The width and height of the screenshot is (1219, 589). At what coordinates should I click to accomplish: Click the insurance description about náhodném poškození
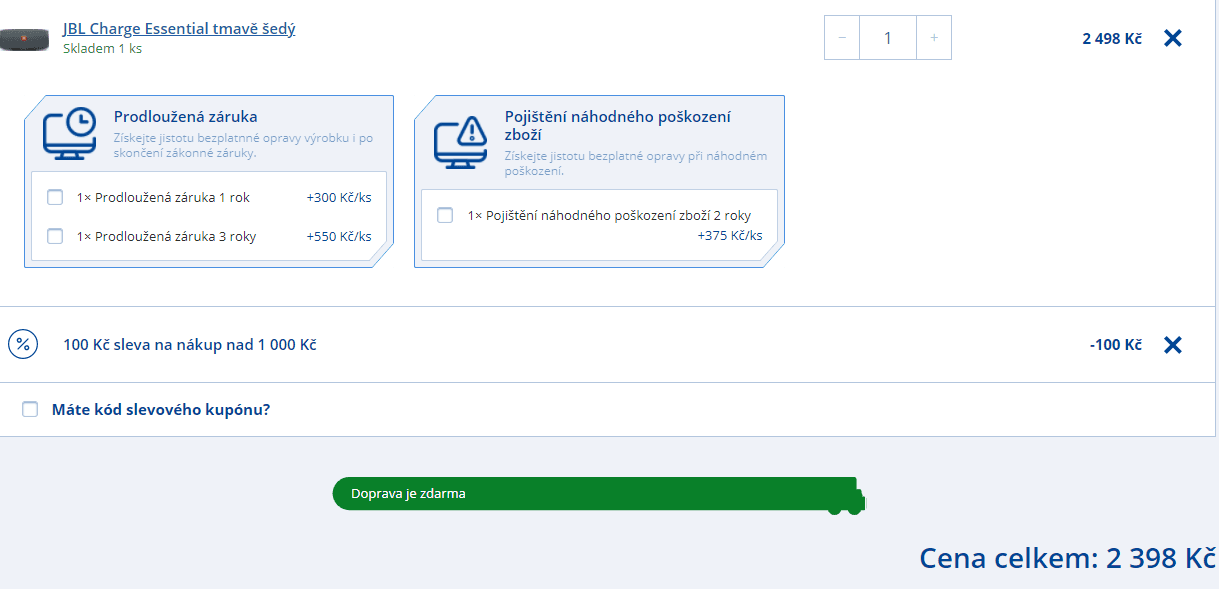(636, 164)
